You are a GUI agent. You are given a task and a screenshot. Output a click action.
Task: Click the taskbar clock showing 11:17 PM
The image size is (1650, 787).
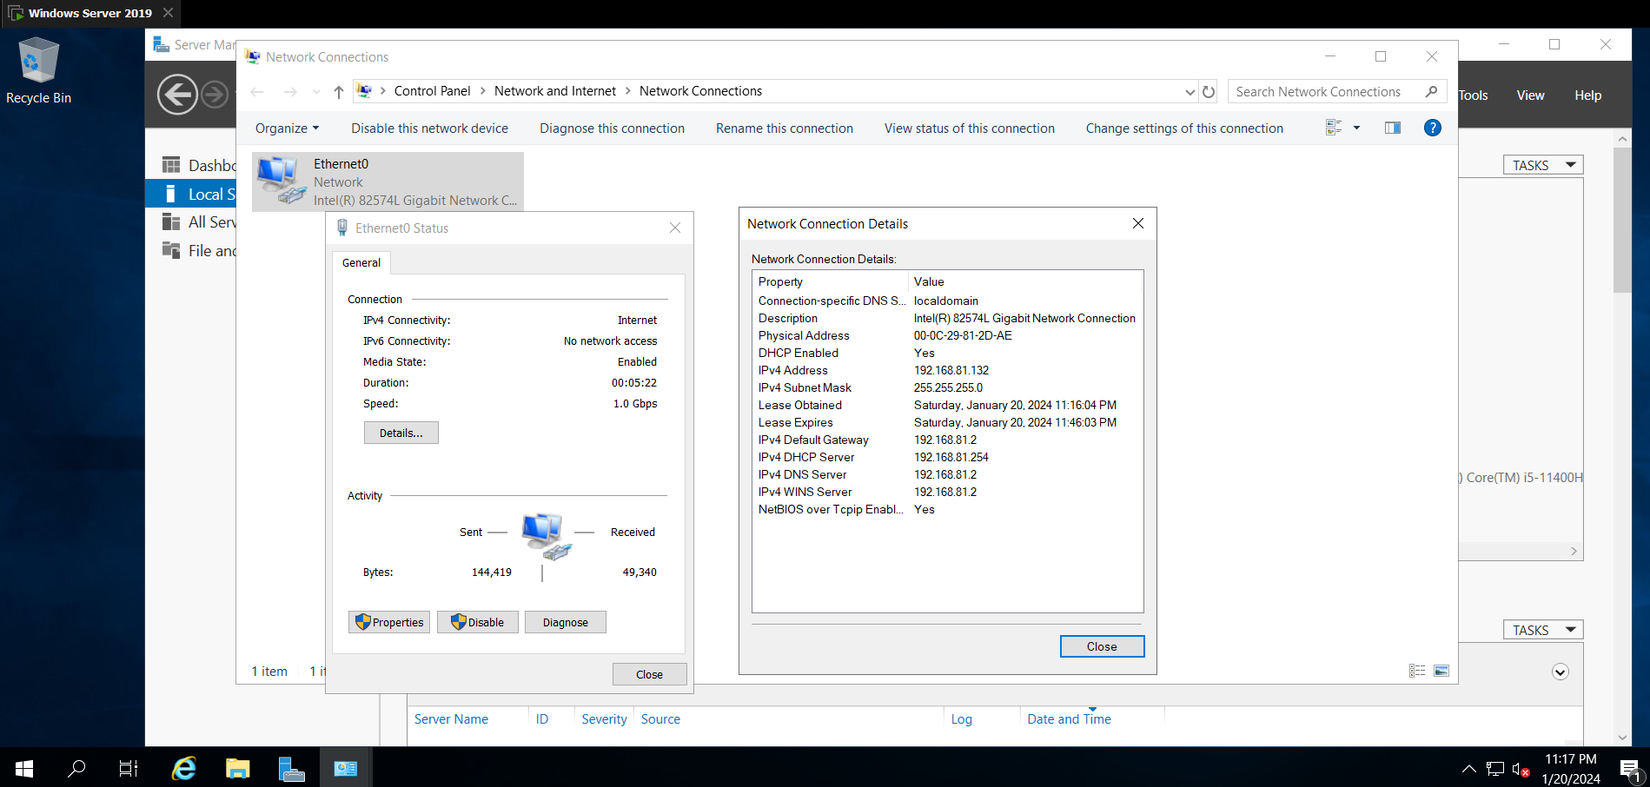coord(1571,769)
